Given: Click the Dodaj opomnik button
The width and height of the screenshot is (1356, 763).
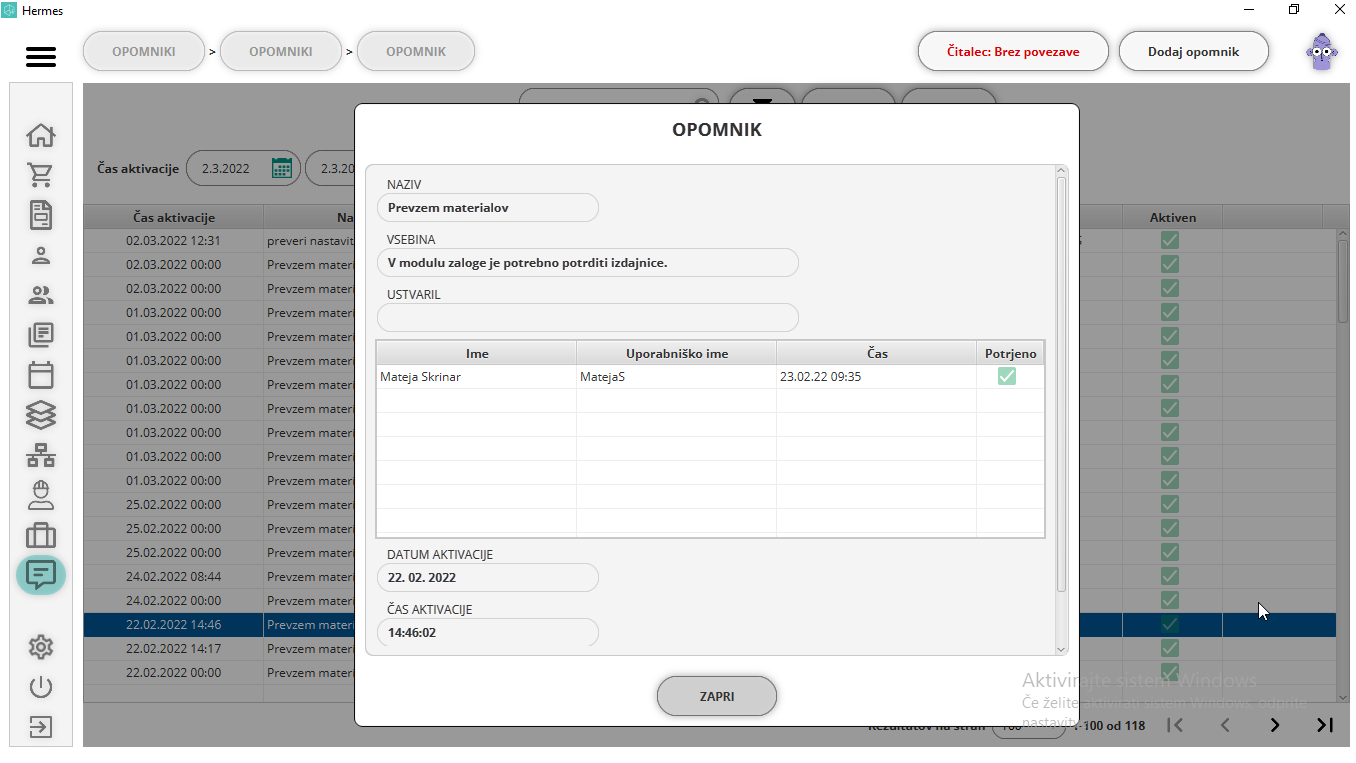Looking at the screenshot, I should (1194, 51).
